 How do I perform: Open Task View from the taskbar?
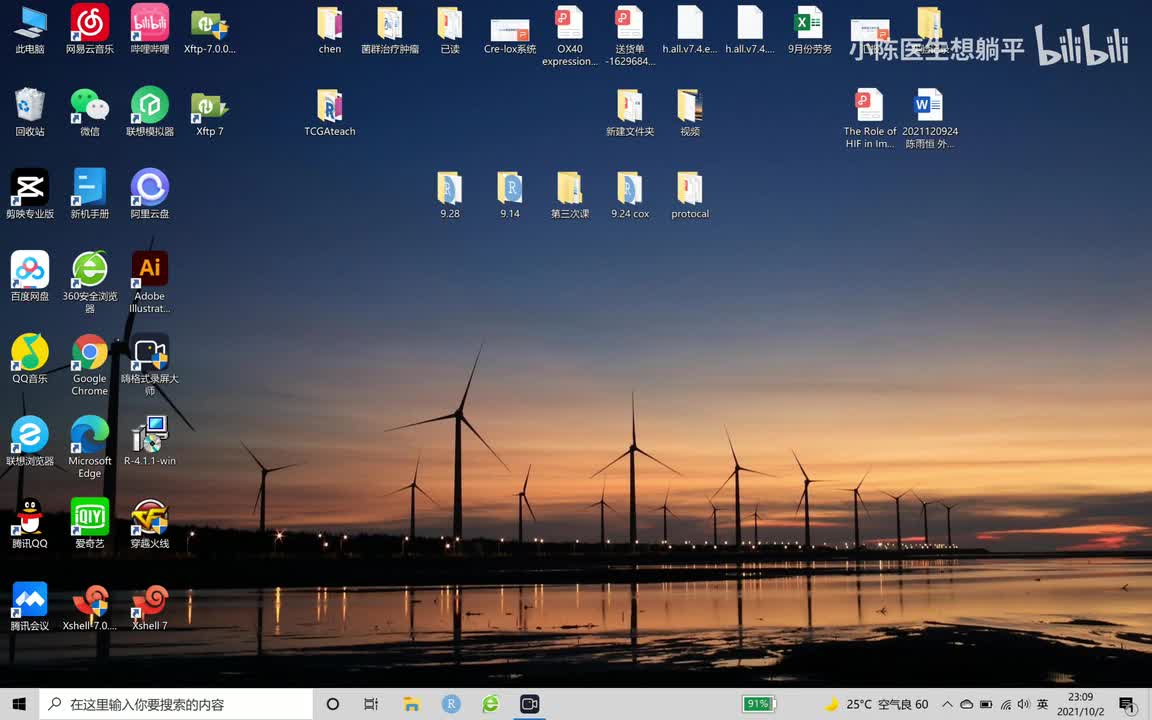371,704
